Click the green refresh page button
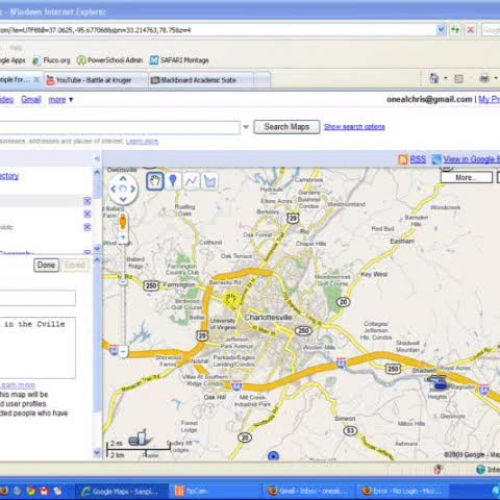This screenshot has height=500, width=500. [455, 30]
